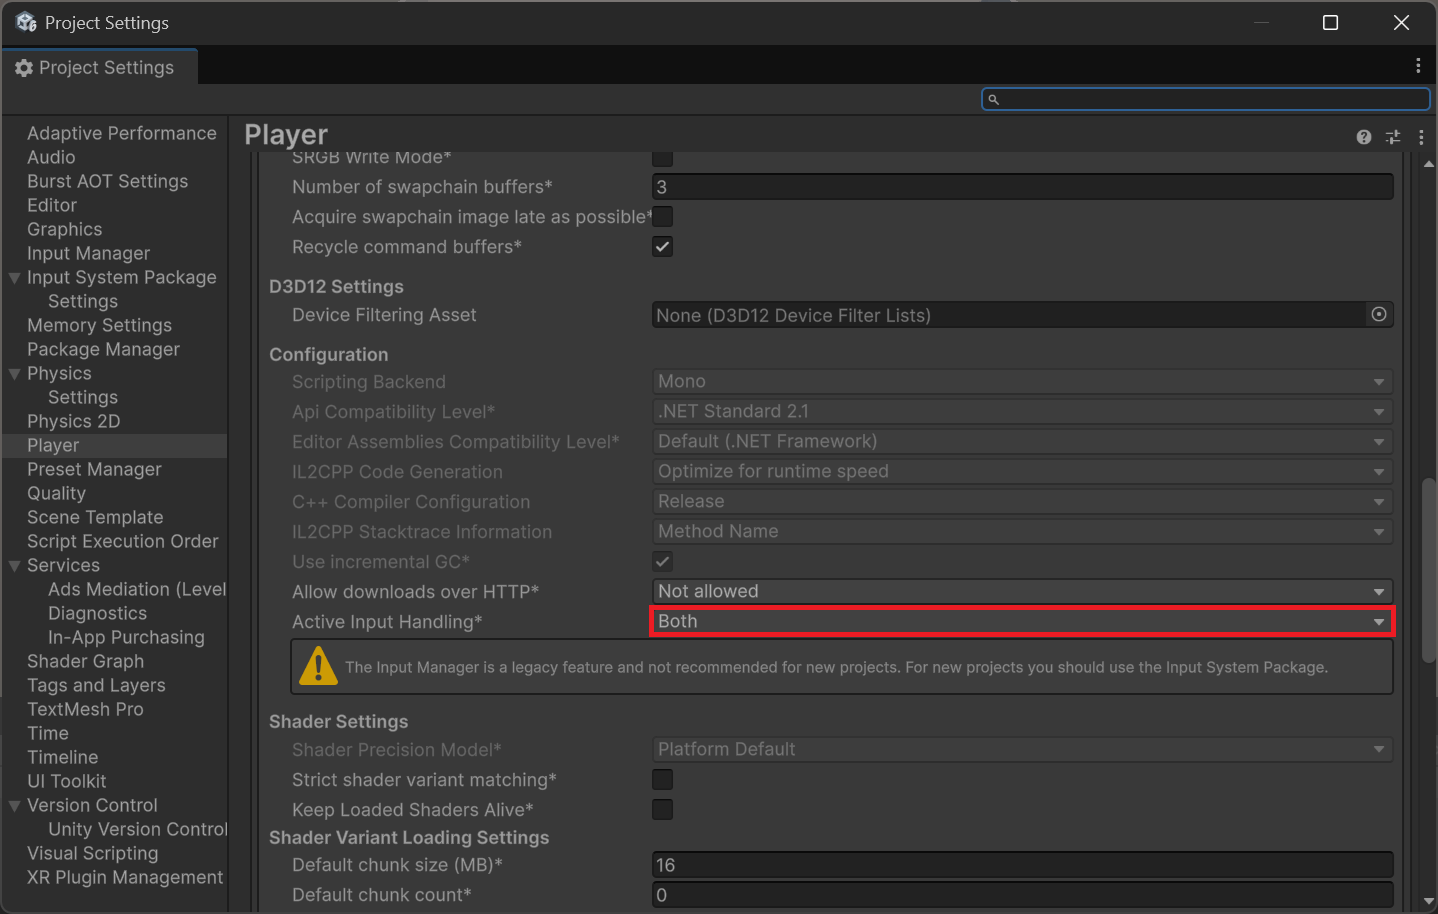Select Physics 2D category
Image resolution: width=1438 pixels, height=914 pixels.
coord(73,421)
